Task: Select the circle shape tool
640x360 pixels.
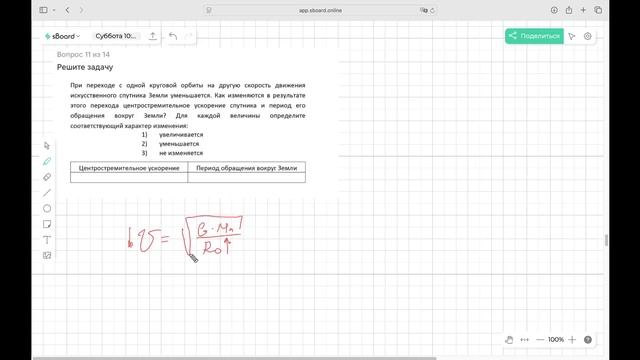Action: (x=47, y=209)
